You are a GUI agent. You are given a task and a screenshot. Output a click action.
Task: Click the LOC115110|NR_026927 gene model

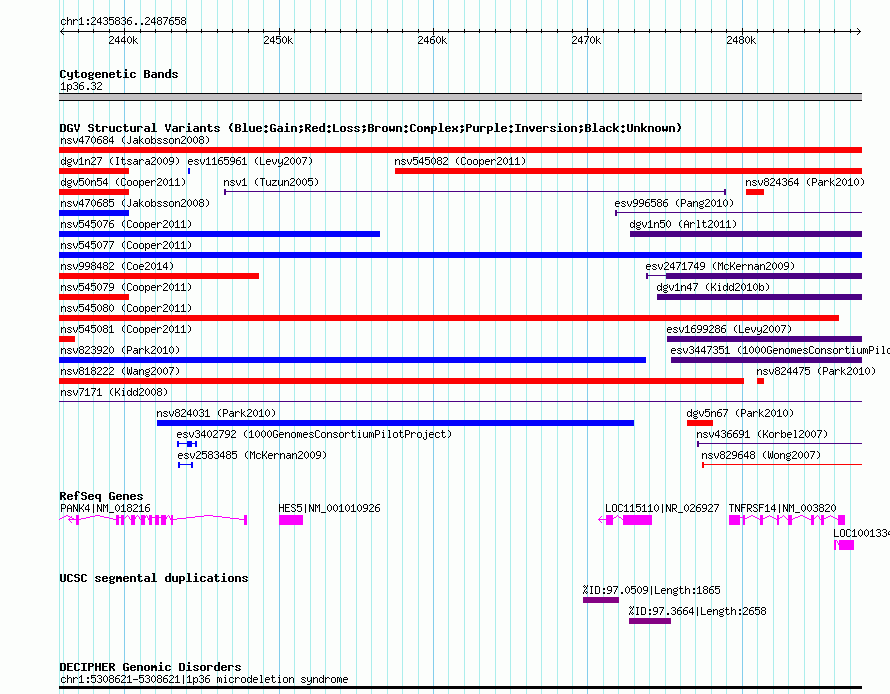(x=625, y=520)
